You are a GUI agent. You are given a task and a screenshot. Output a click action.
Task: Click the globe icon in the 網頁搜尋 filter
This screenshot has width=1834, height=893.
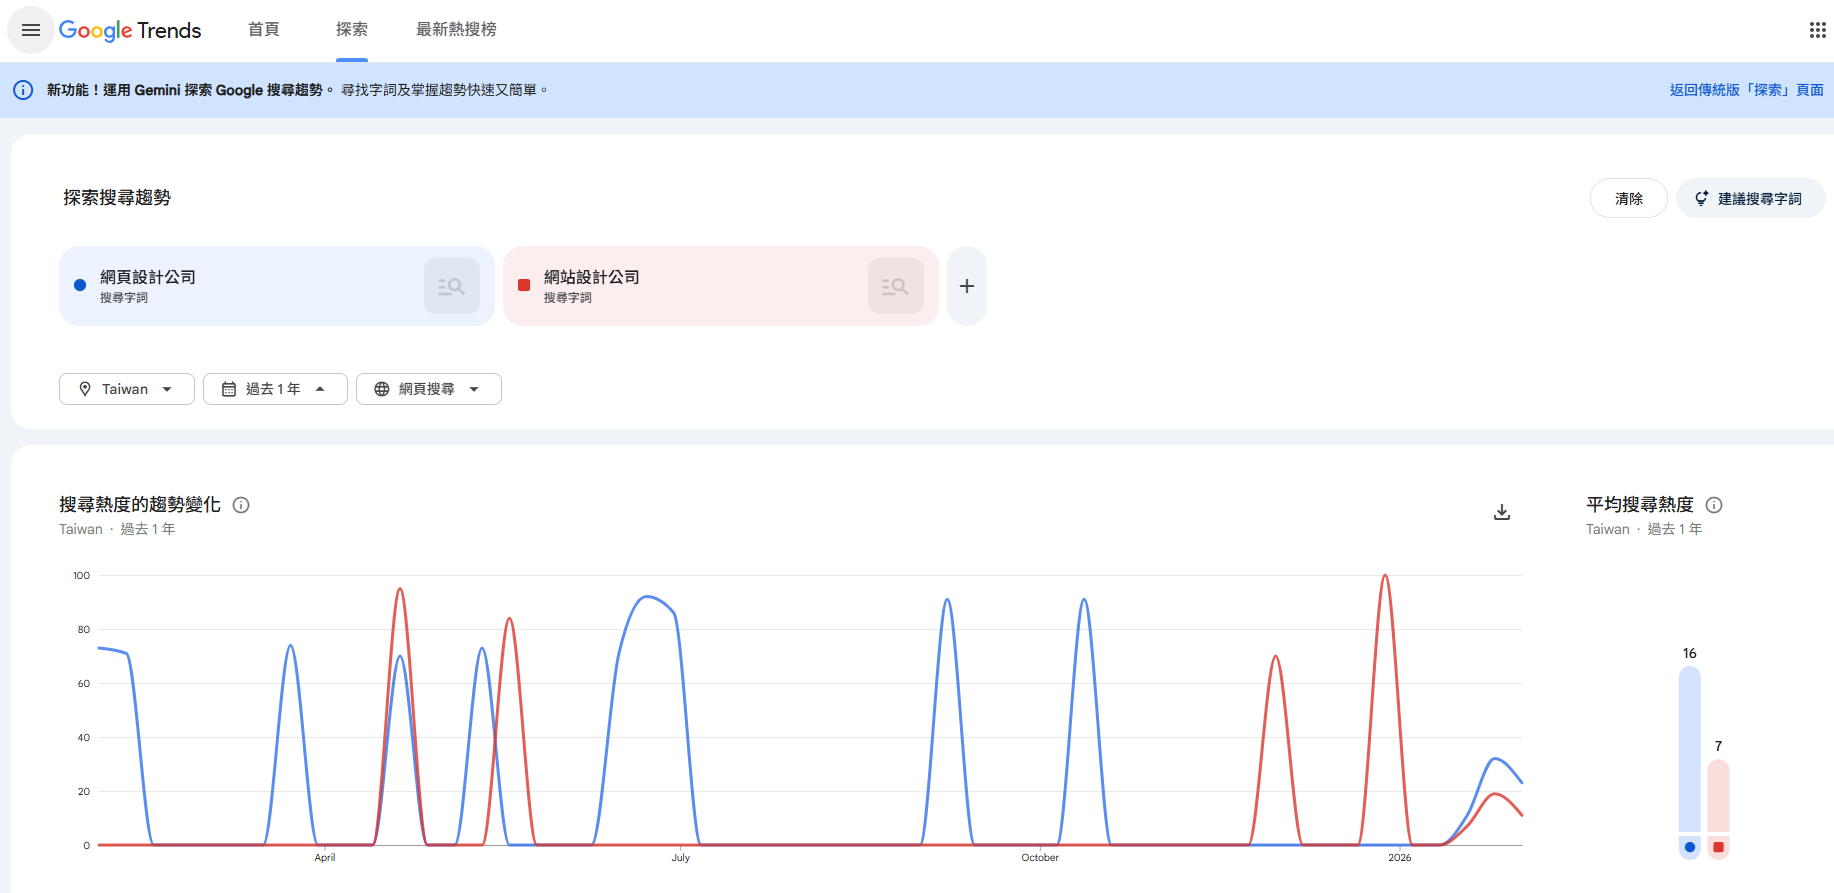[x=382, y=389]
